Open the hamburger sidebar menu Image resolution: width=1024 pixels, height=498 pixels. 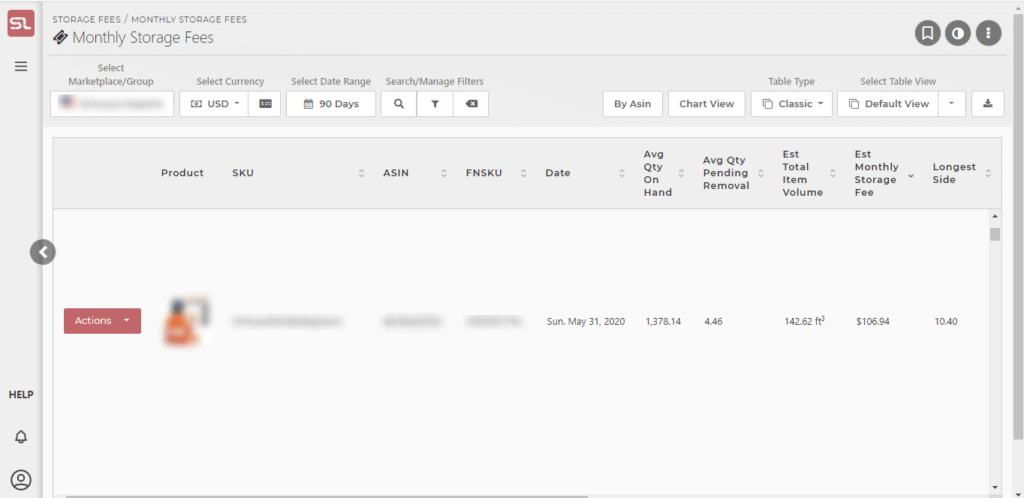21,67
